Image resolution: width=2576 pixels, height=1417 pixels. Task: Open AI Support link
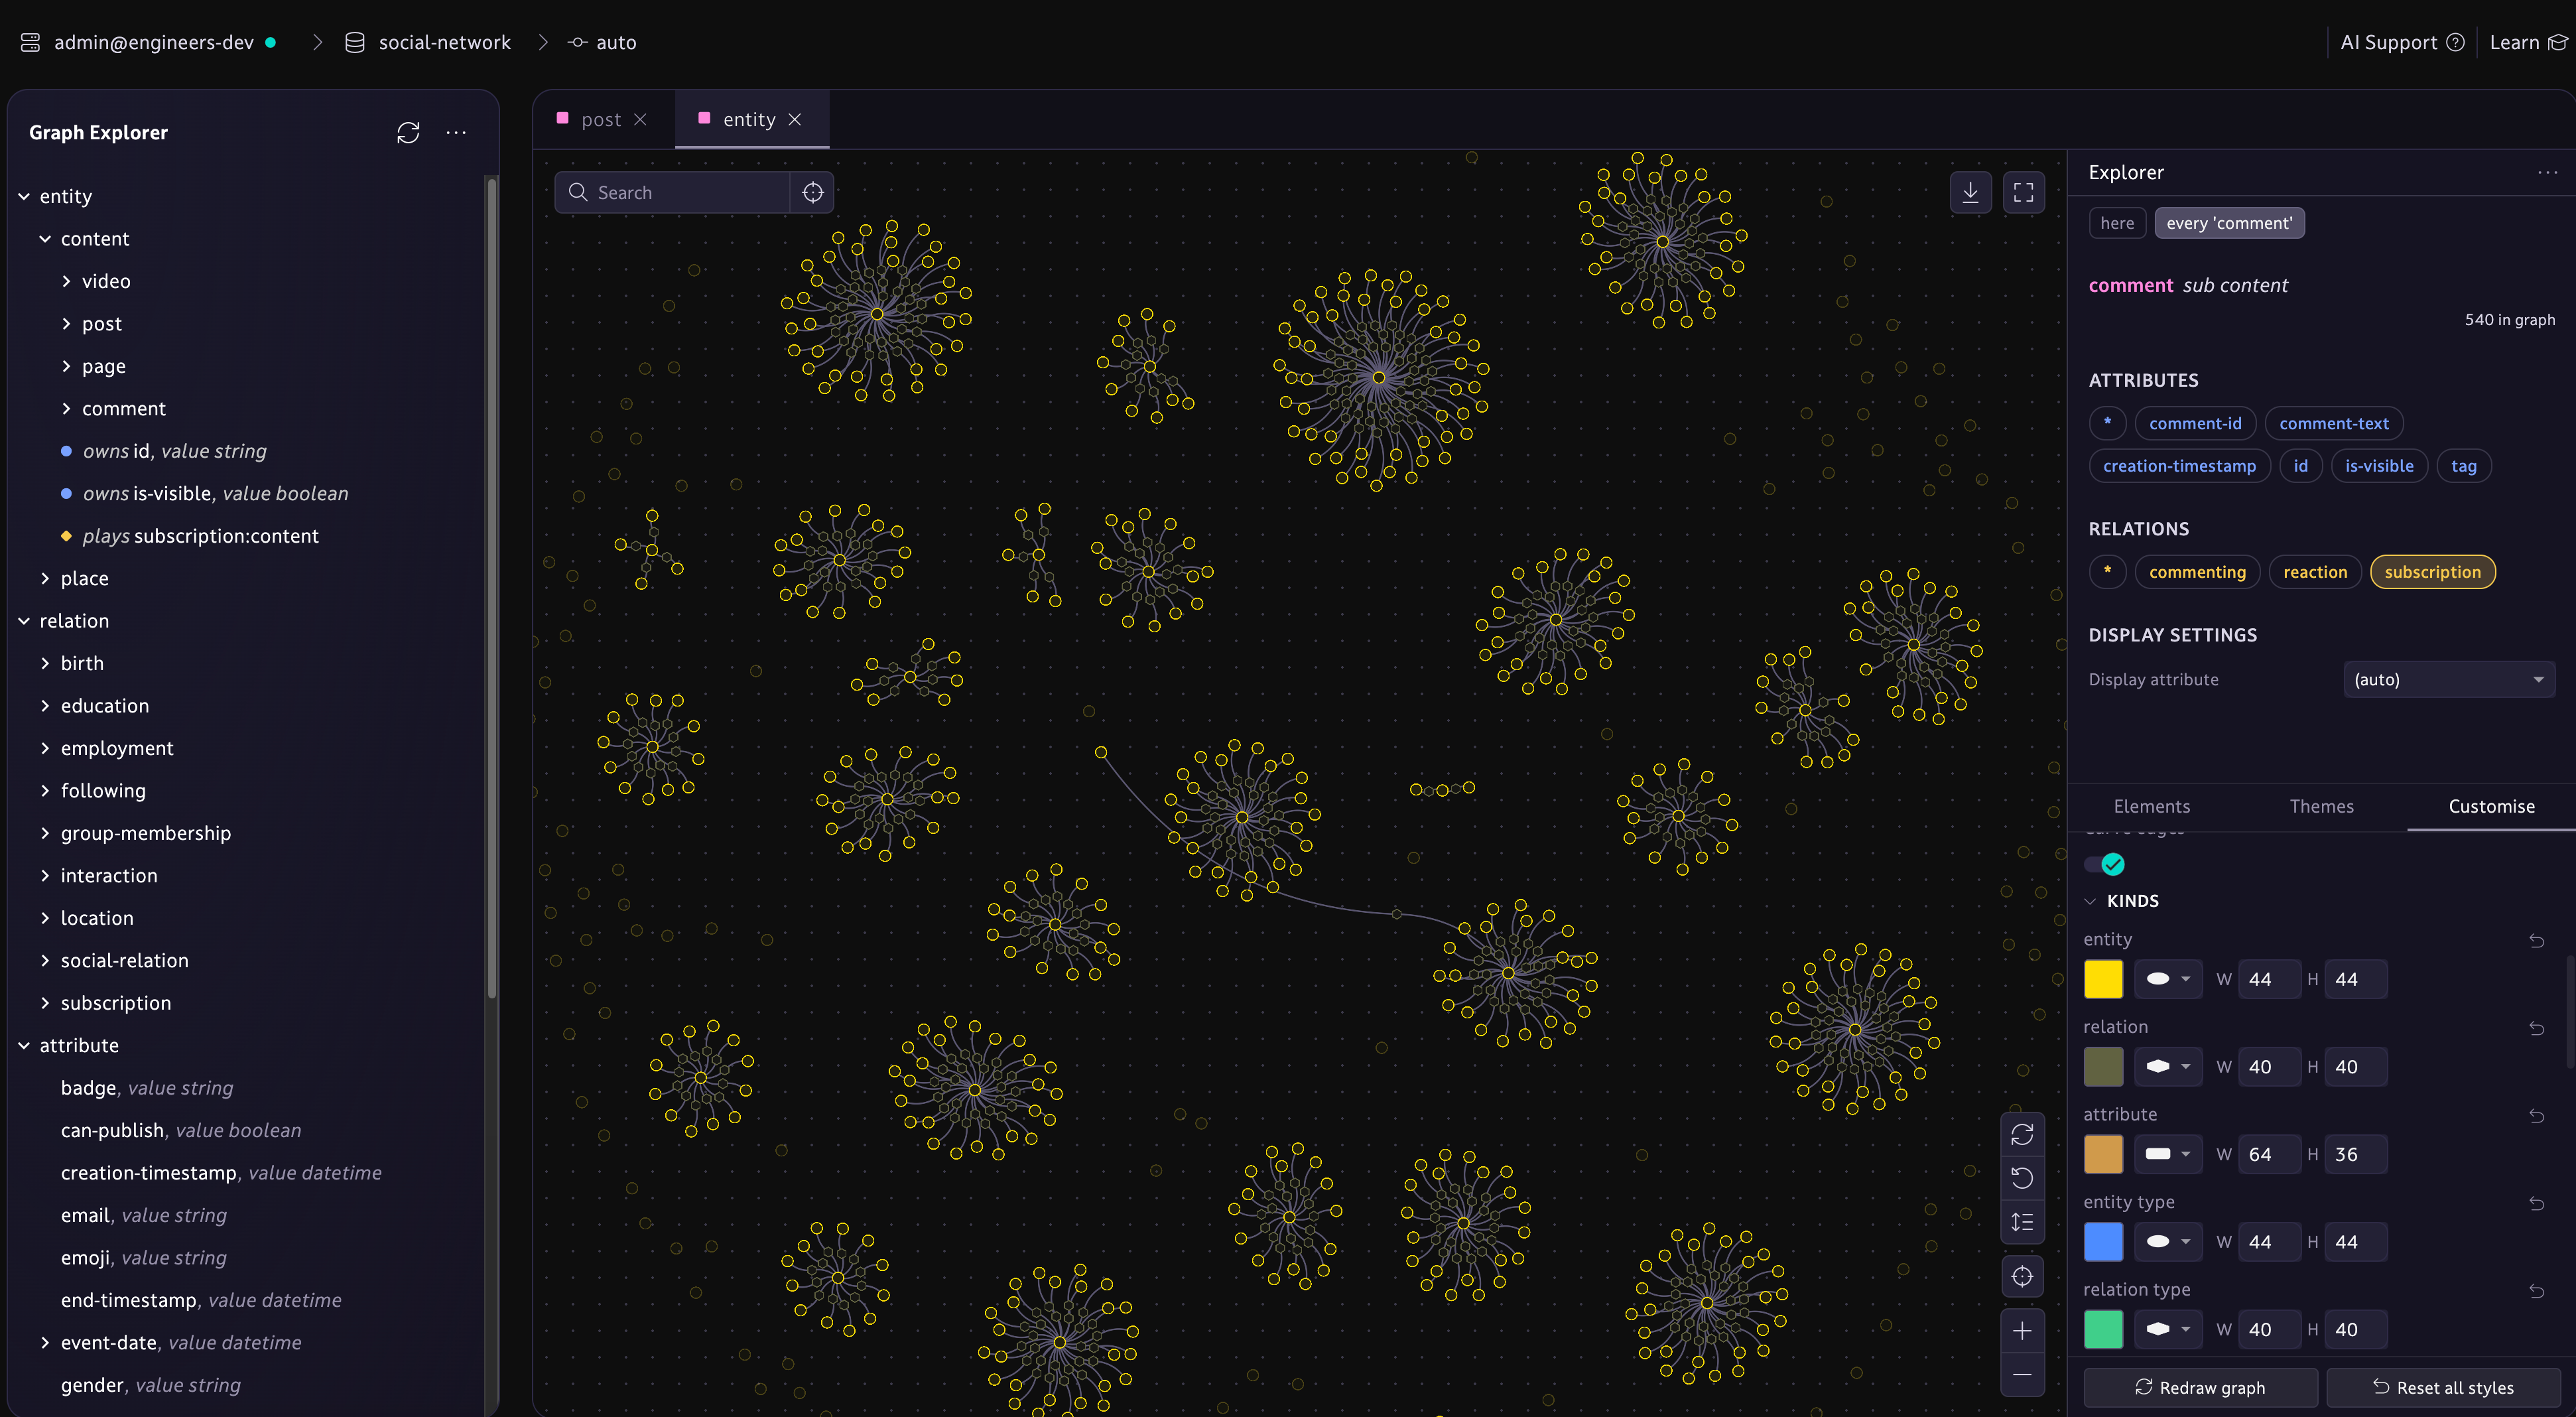click(2402, 42)
